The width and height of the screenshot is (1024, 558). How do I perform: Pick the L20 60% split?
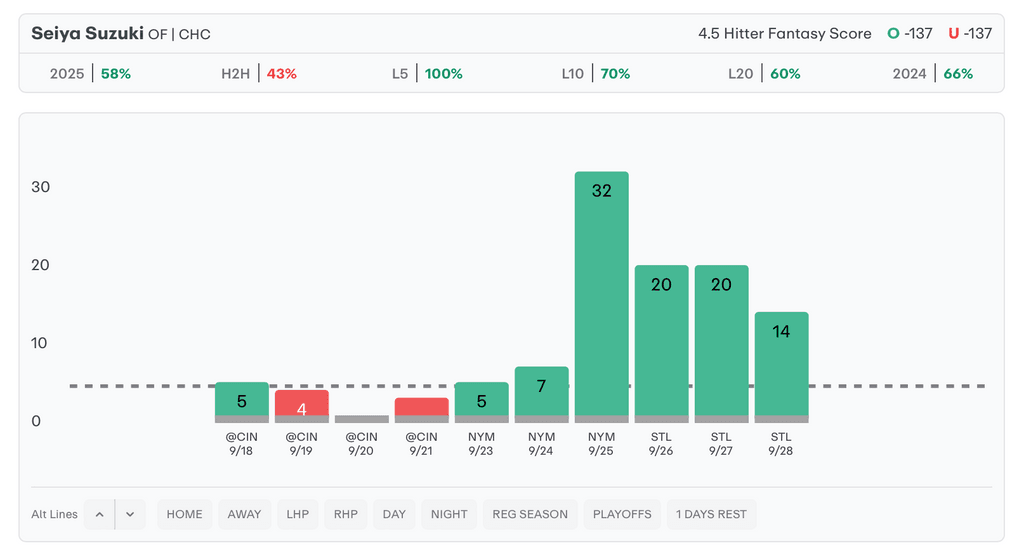tap(764, 73)
